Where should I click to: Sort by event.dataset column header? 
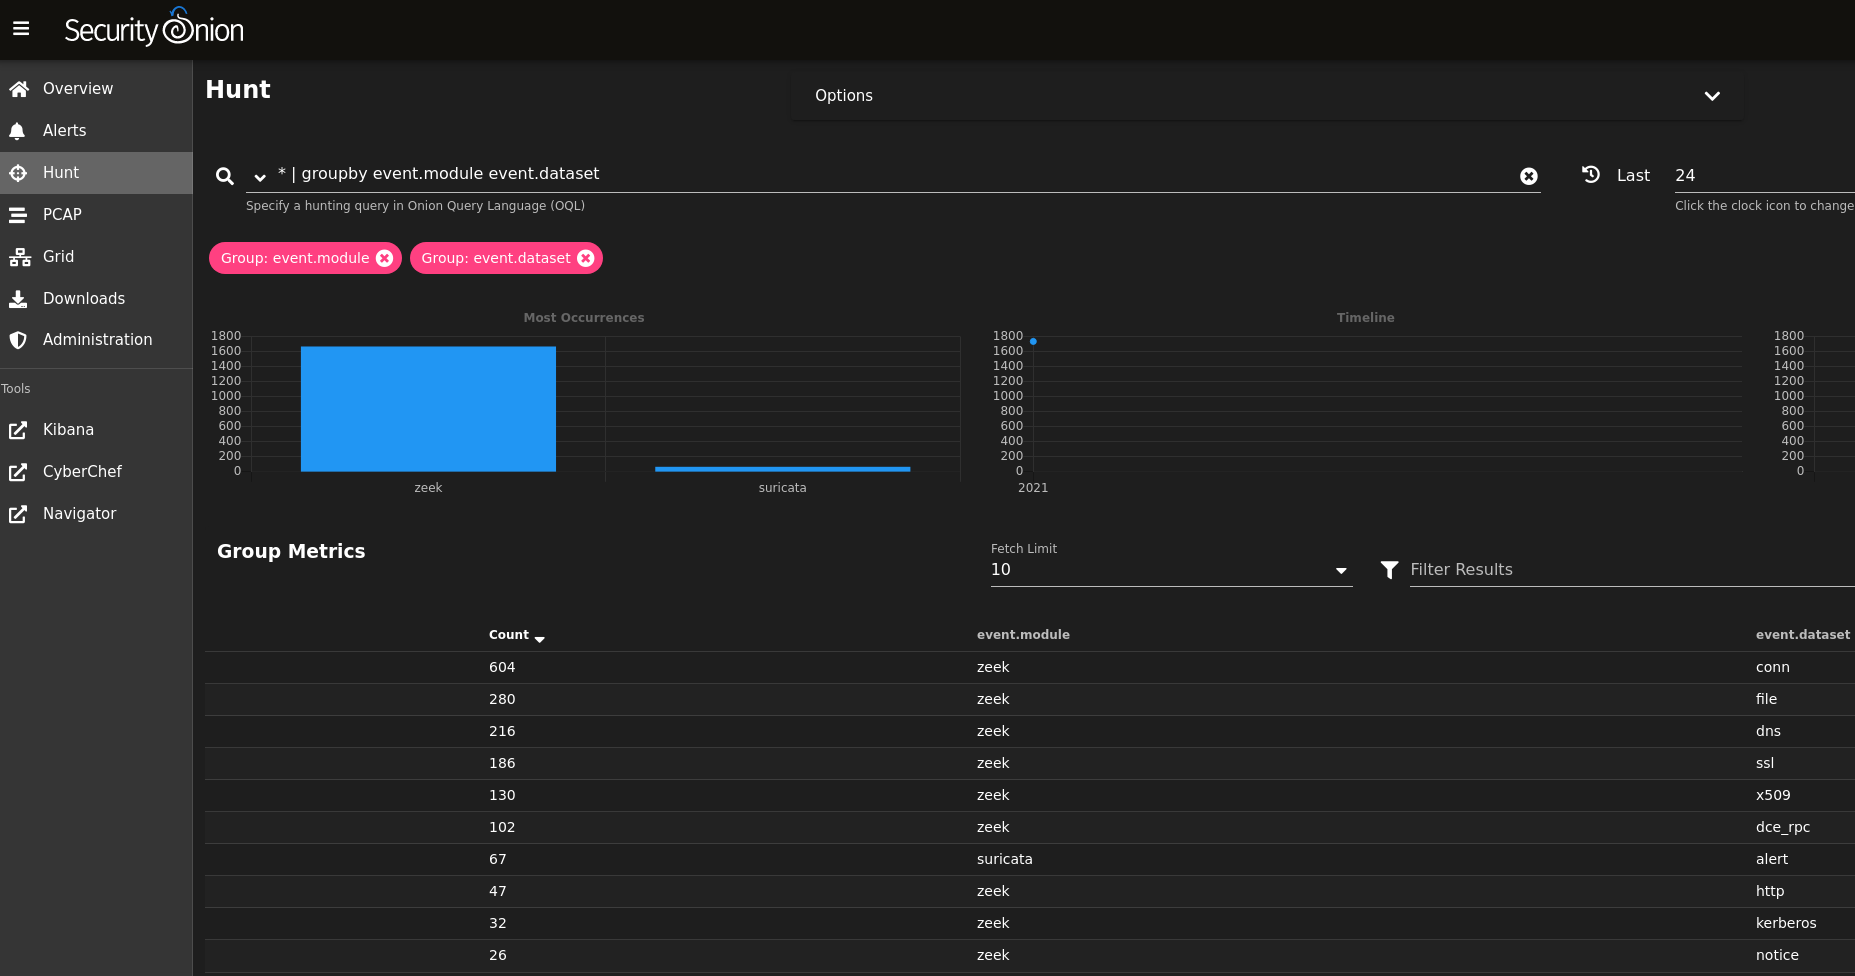point(1802,635)
